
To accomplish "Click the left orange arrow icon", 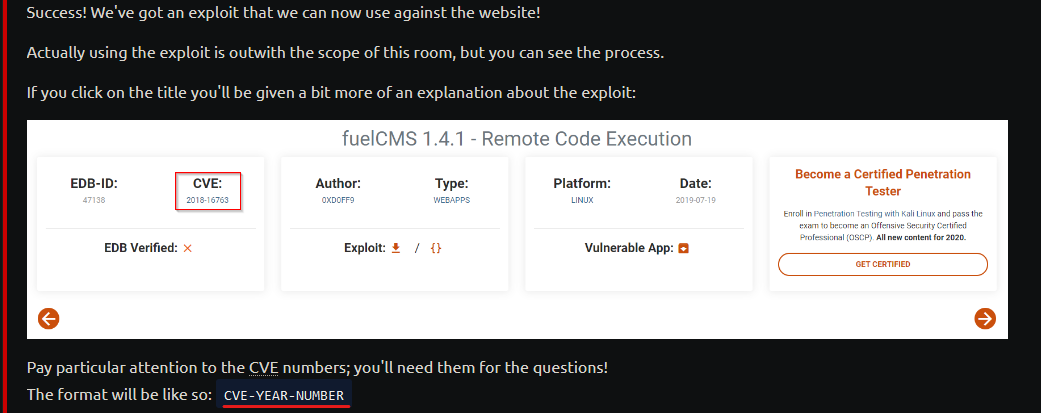I will coord(48,319).
